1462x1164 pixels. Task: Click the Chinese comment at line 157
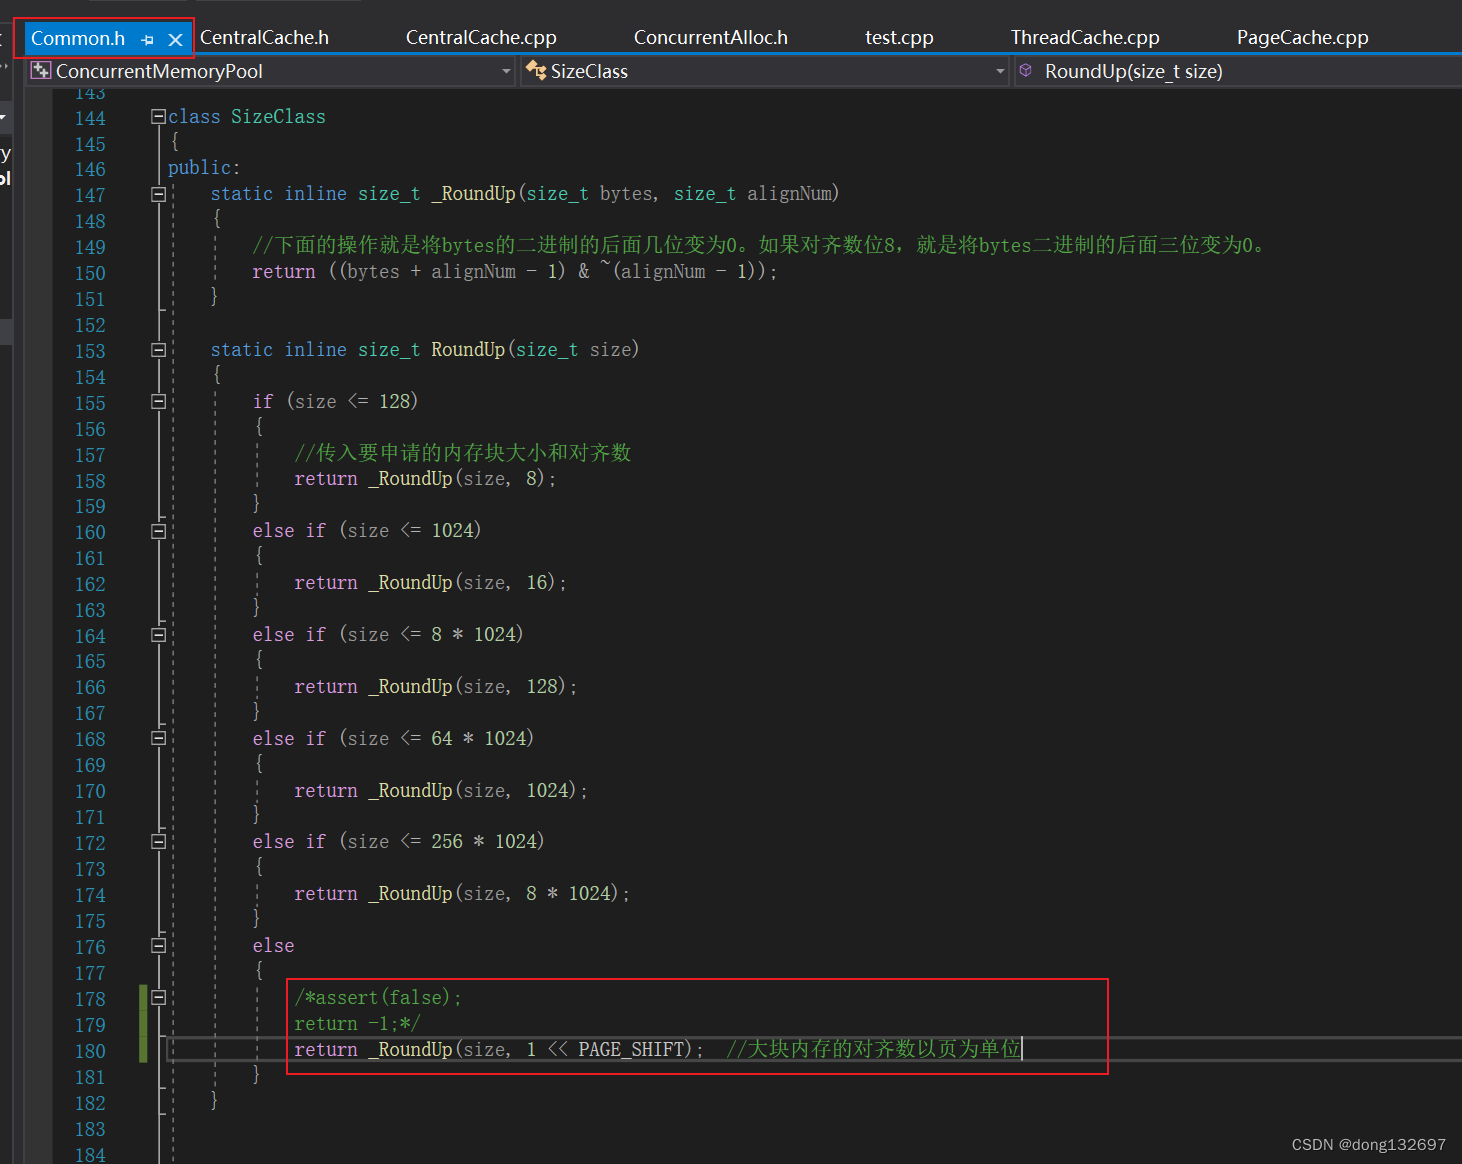(463, 453)
